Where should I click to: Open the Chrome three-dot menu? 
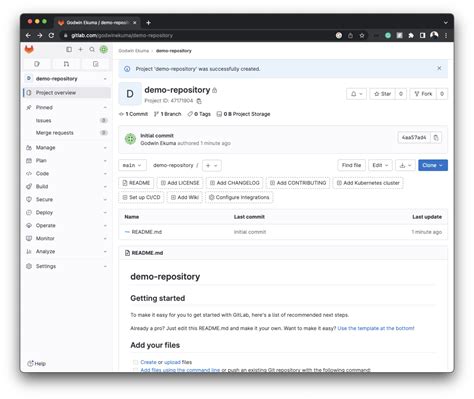tap(446, 35)
